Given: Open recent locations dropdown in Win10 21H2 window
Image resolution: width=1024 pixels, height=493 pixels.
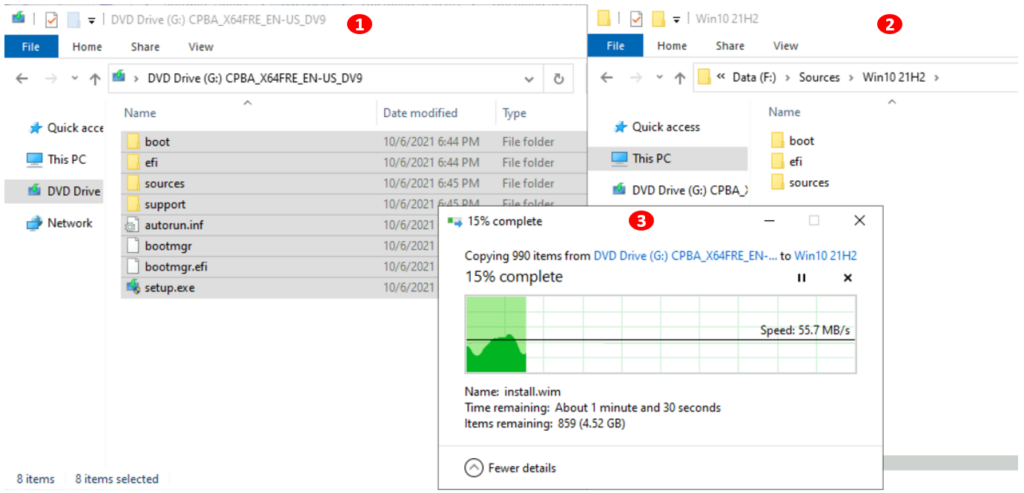Looking at the screenshot, I should [x=659, y=78].
